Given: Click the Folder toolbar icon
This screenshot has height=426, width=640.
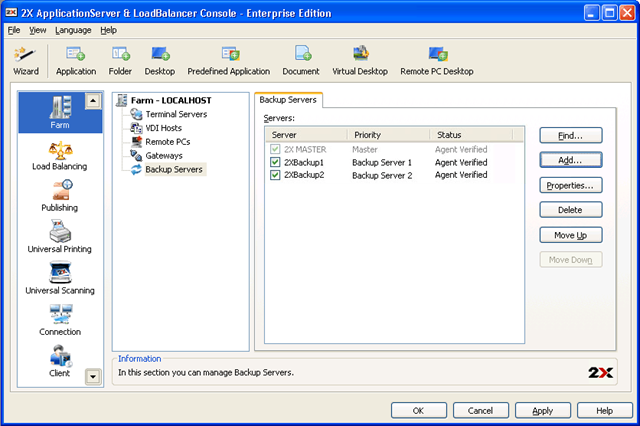Looking at the screenshot, I should pyautogui.click(x=120, y=61).
